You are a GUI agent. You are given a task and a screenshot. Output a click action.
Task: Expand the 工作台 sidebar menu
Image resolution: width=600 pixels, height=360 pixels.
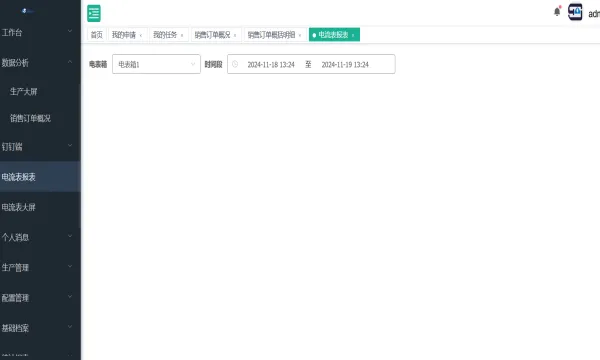coord(38,32)
